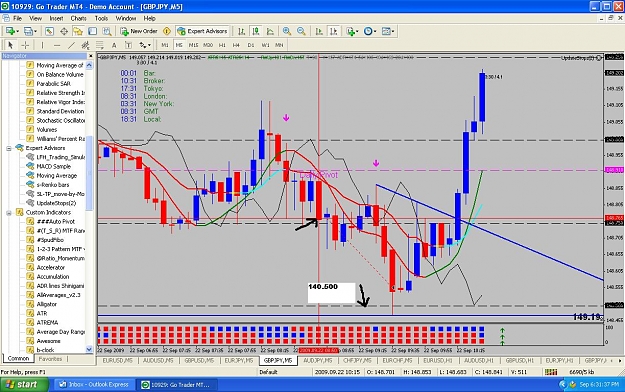This screenshot has height=392, width=625.
Task: Select UpdateStops(2) expert advisor
Action: [x=56, y=203]
